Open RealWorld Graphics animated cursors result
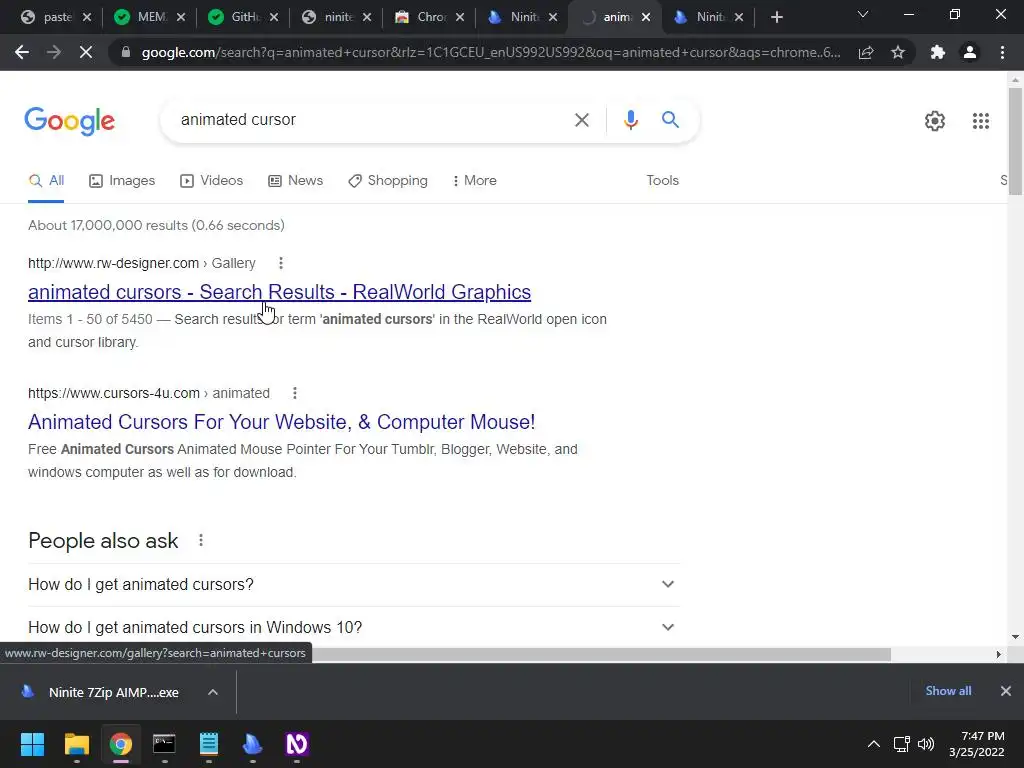The image size is (1024, 768). (x=280, y=292)
